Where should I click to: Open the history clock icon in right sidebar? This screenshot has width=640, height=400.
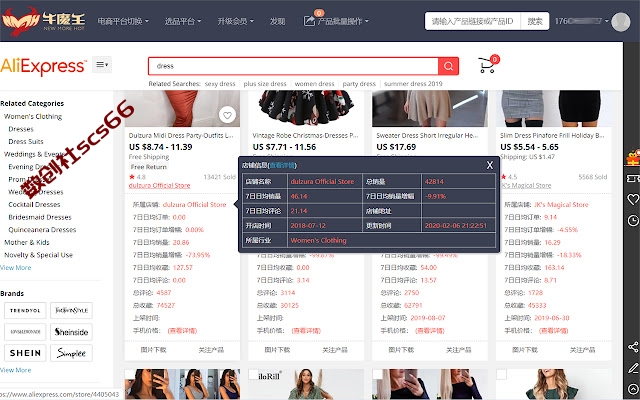tap(633, 220)
